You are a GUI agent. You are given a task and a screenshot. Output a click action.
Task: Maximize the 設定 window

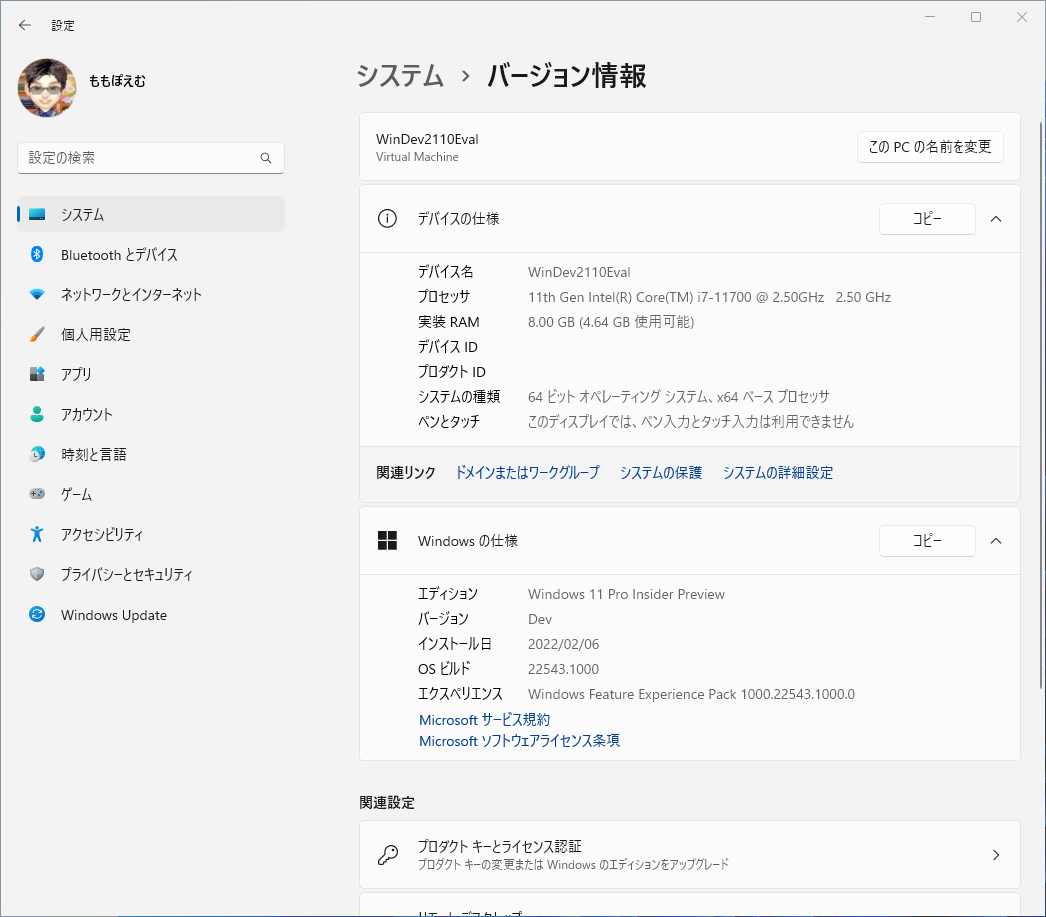coord(976,17)
